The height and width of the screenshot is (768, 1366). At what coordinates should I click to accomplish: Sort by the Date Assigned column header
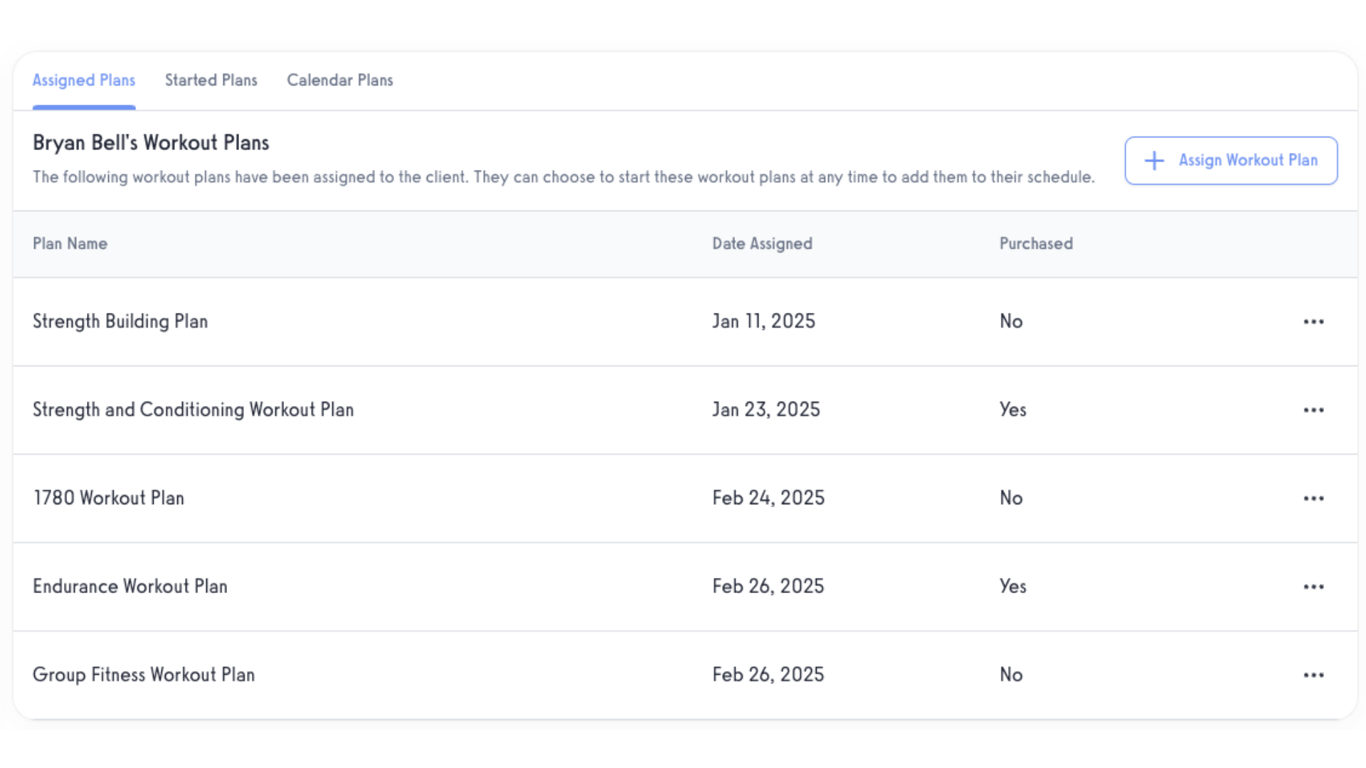click(x=762, y=244)
